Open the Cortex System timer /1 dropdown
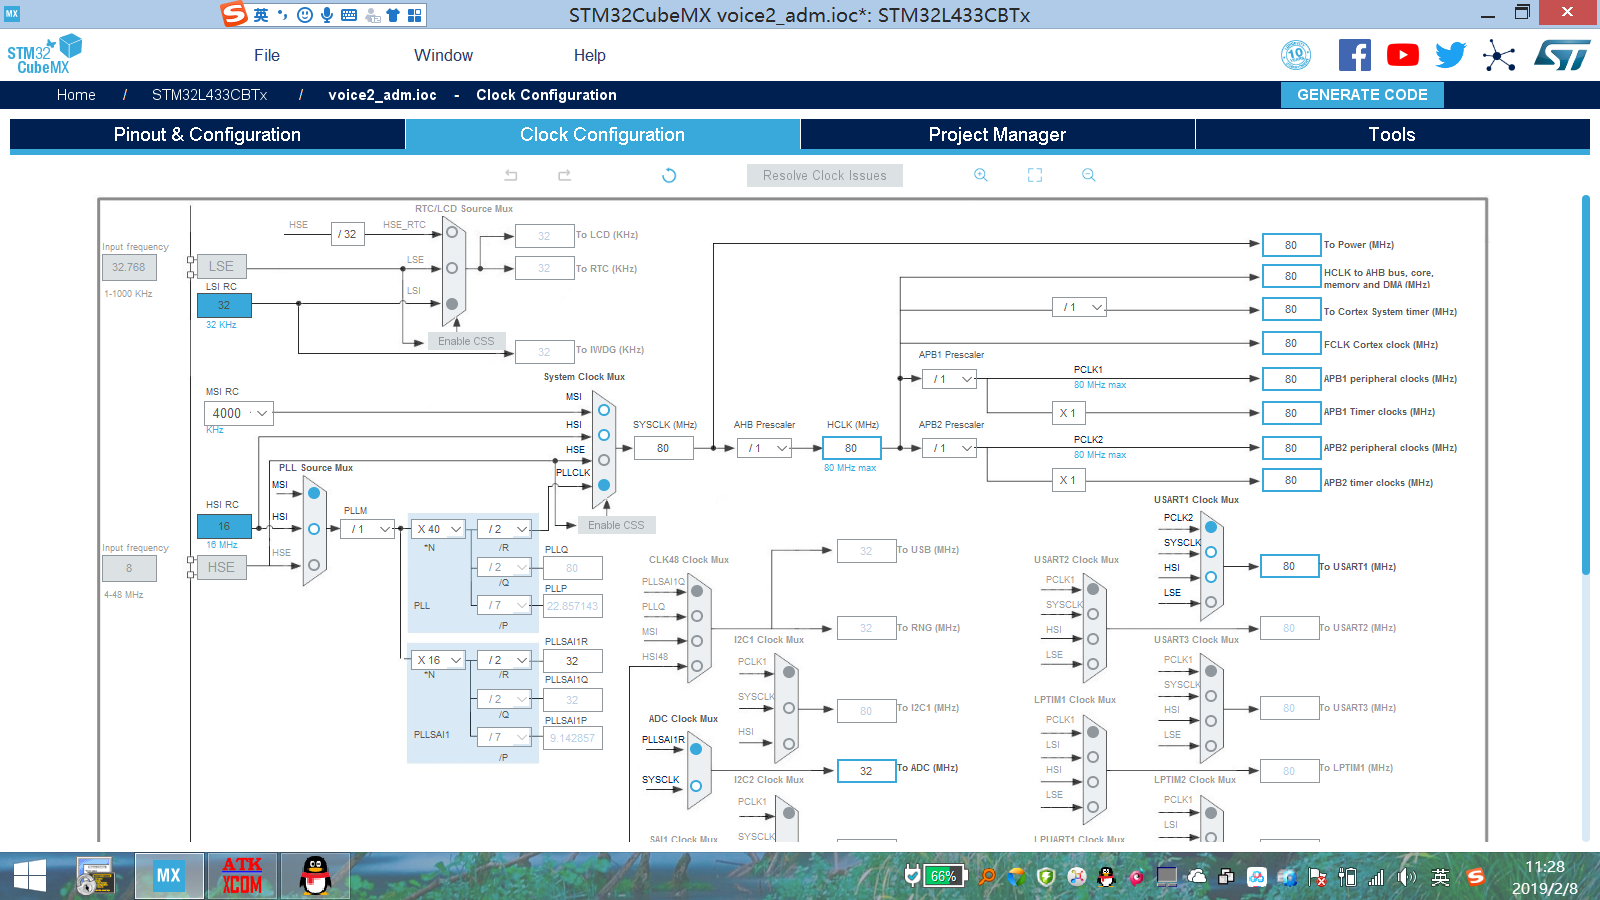1600x900 pixels. click(1080, 307)
